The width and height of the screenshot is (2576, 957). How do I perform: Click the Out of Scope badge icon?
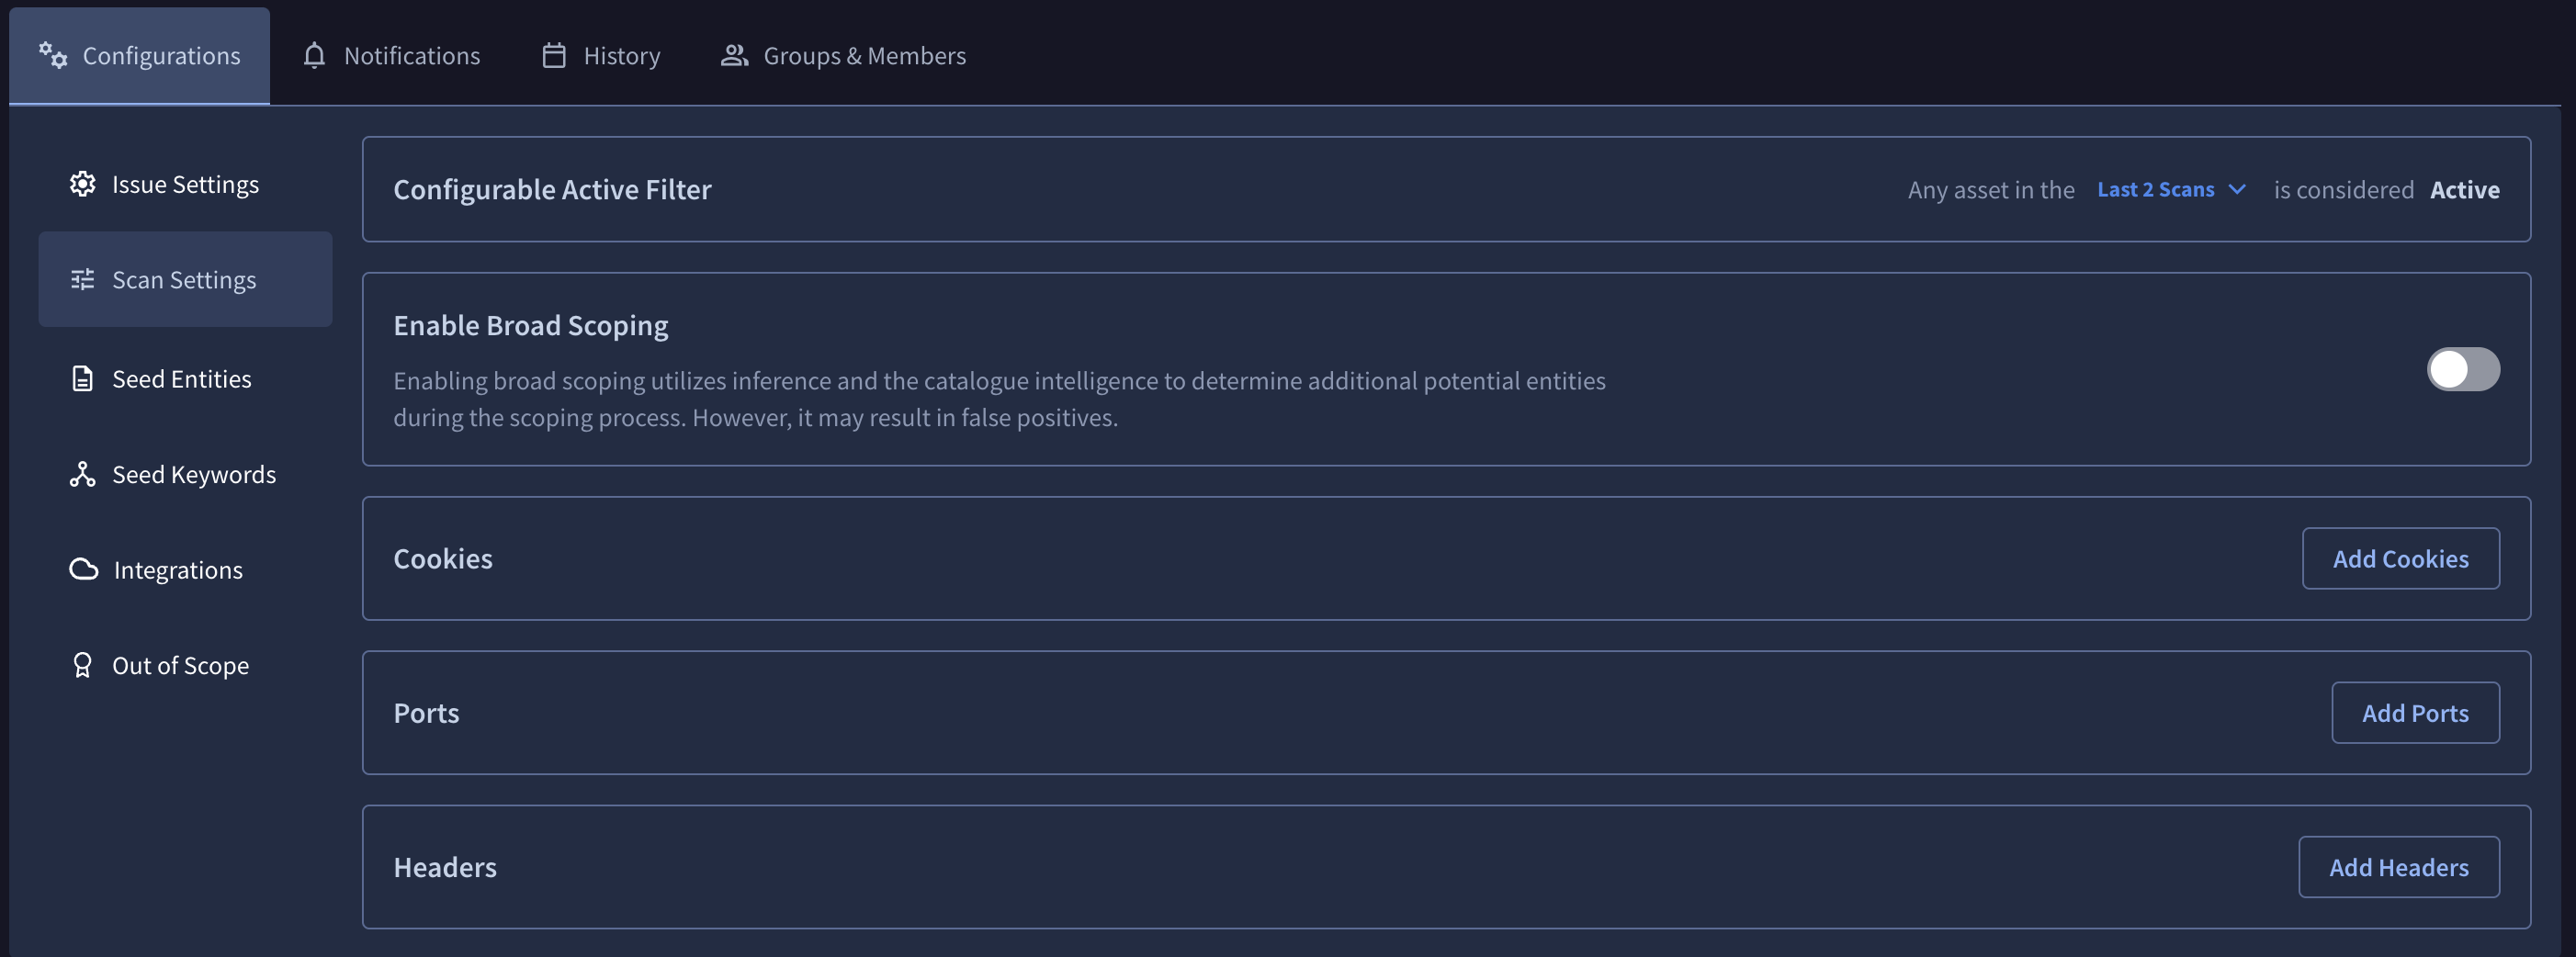tap(83, 665)
